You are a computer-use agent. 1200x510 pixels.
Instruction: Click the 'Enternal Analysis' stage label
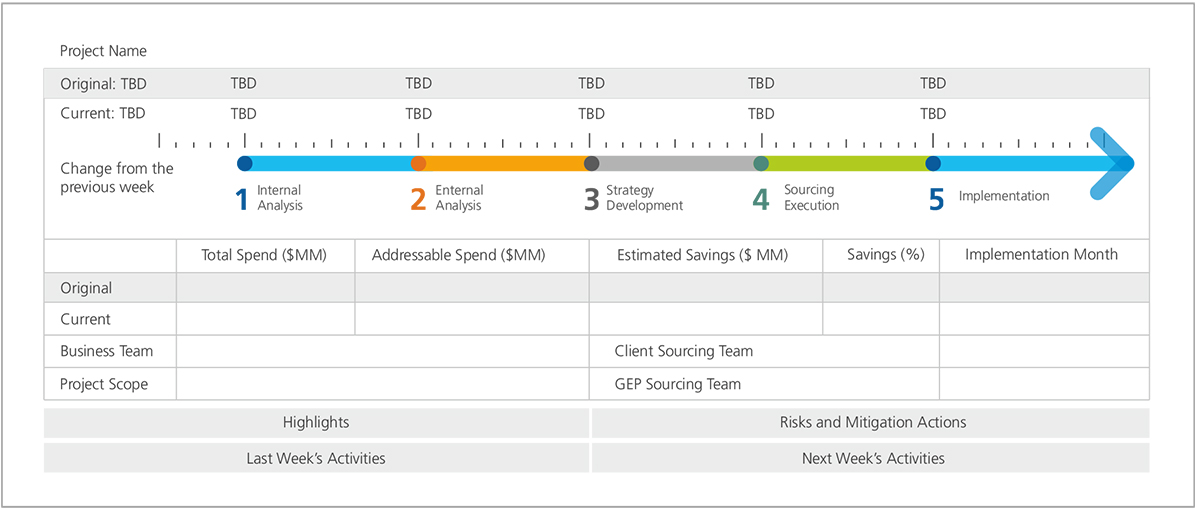(459, 198)
